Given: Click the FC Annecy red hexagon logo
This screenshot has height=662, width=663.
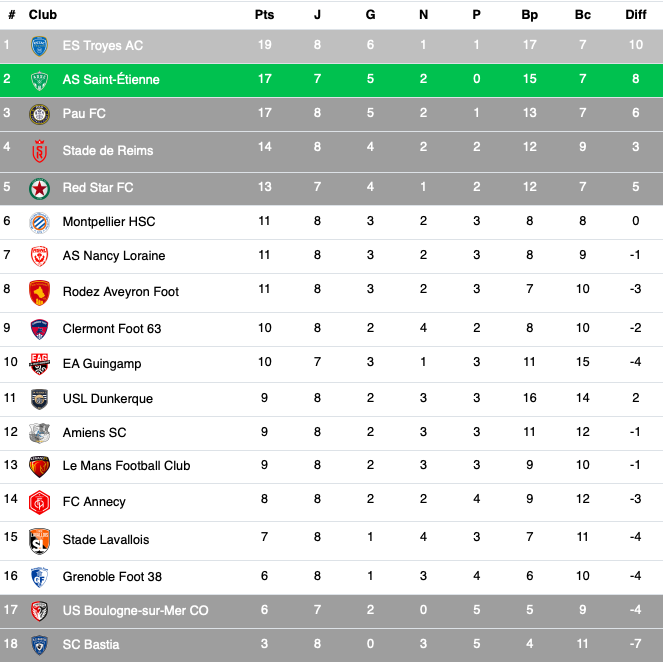Looking at the screenshot, I should pos(39,502).
